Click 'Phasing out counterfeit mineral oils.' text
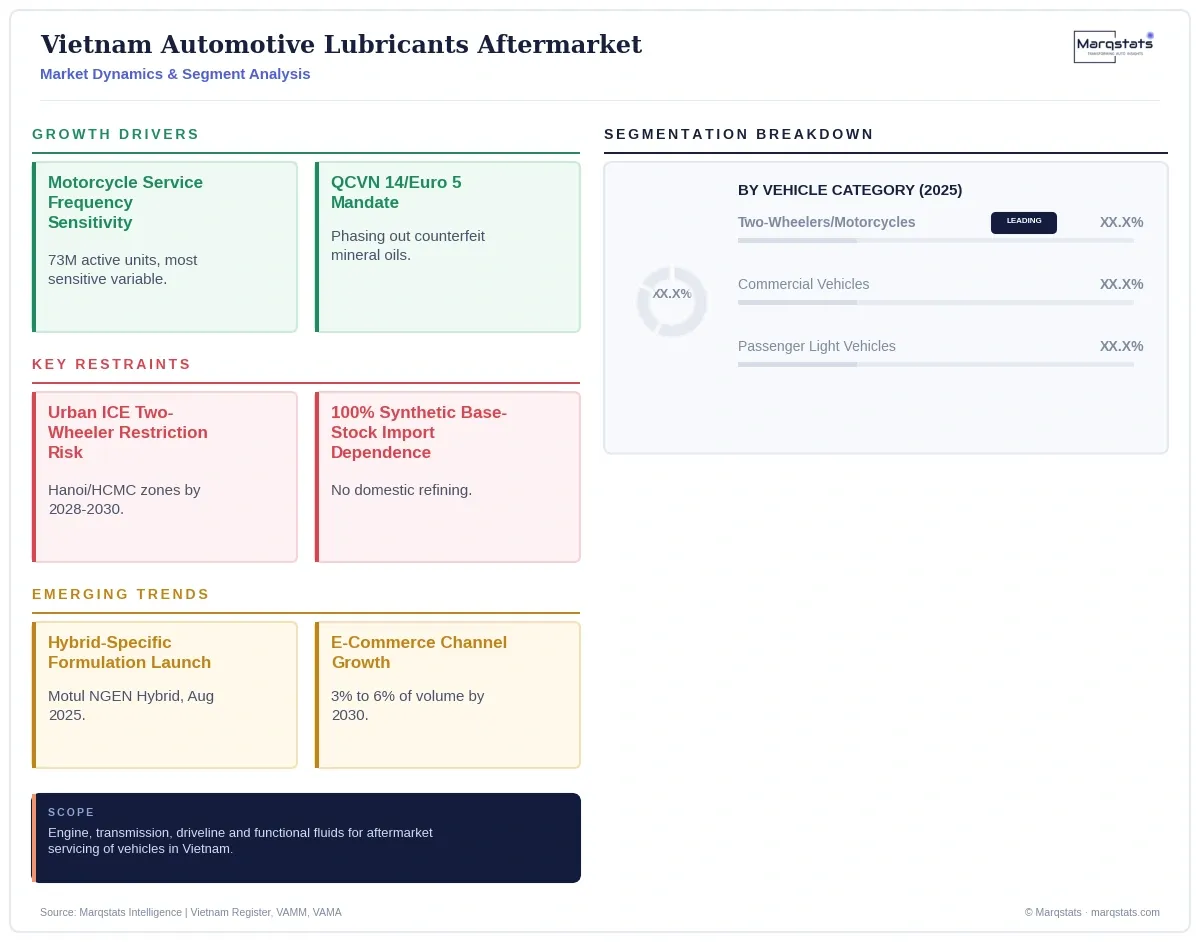 point(408,245)
